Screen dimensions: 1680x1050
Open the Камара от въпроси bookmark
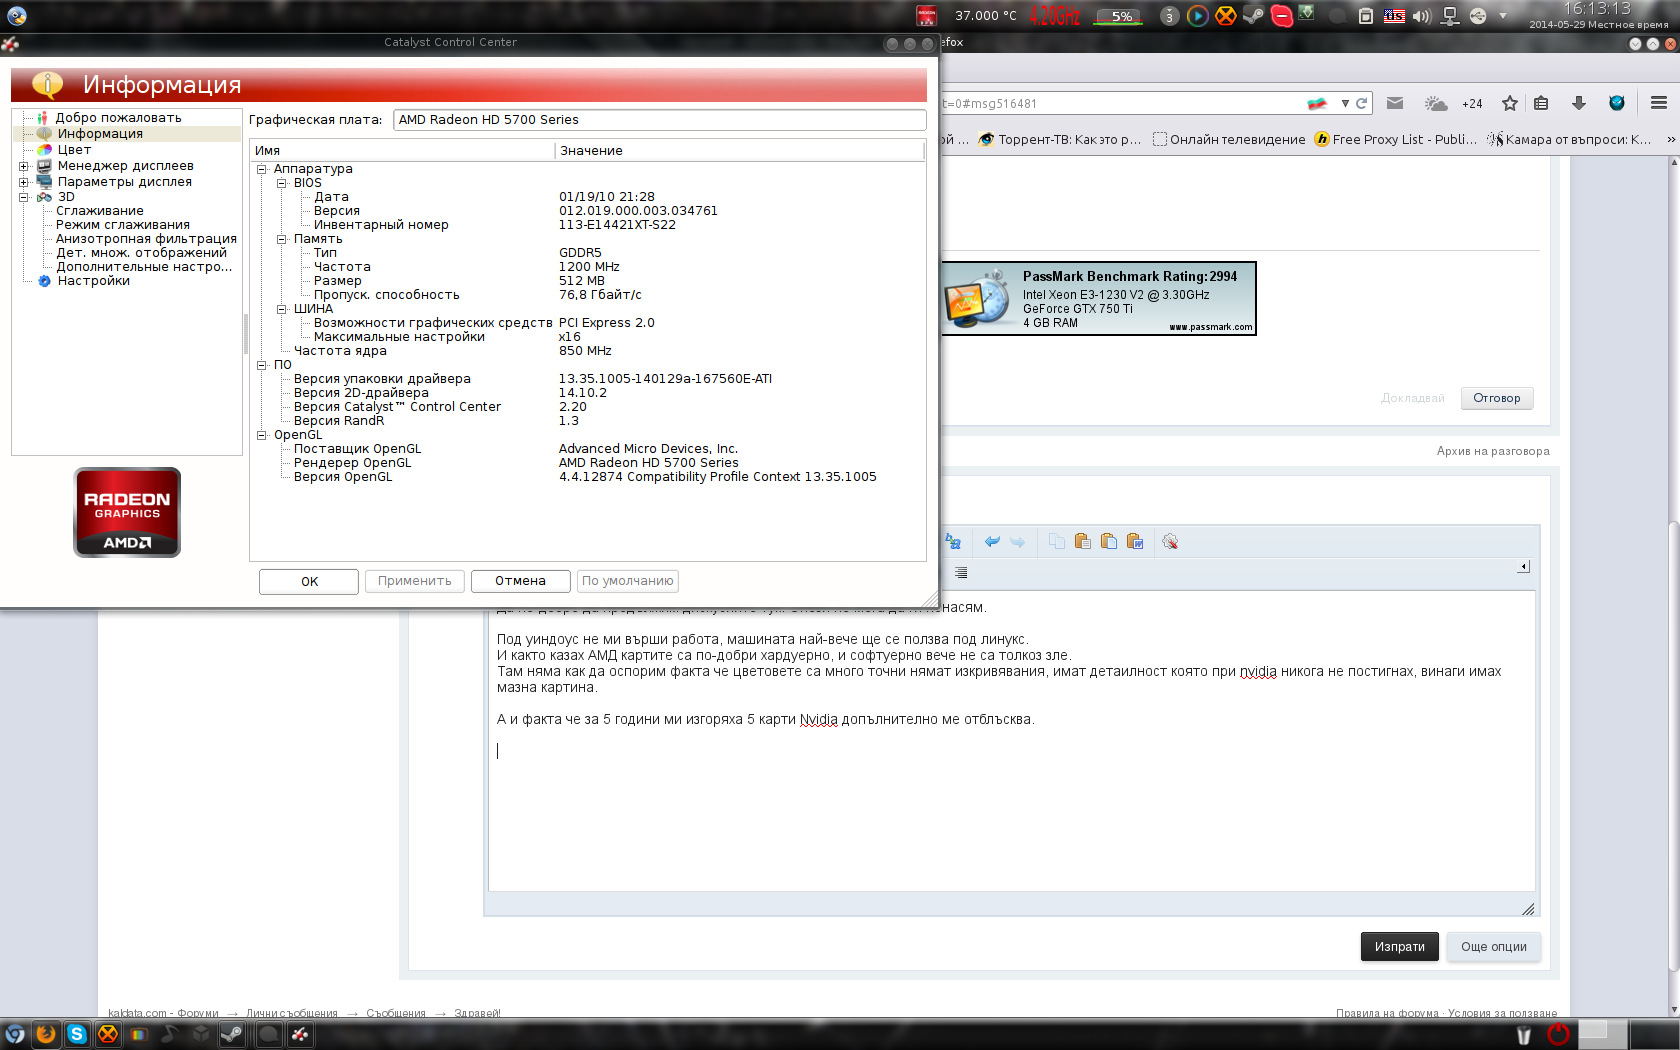(x=1569, y=140)
